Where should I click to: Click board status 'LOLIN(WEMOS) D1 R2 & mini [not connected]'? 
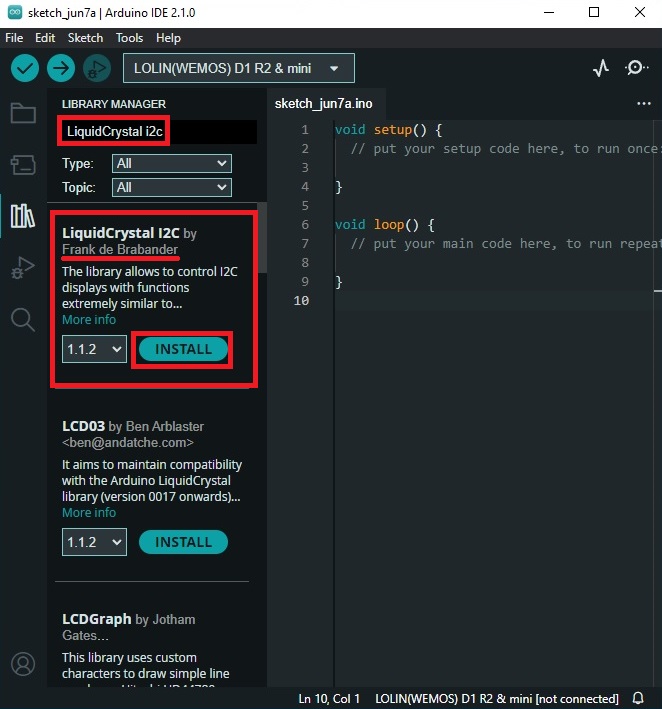tap(496, 699)
